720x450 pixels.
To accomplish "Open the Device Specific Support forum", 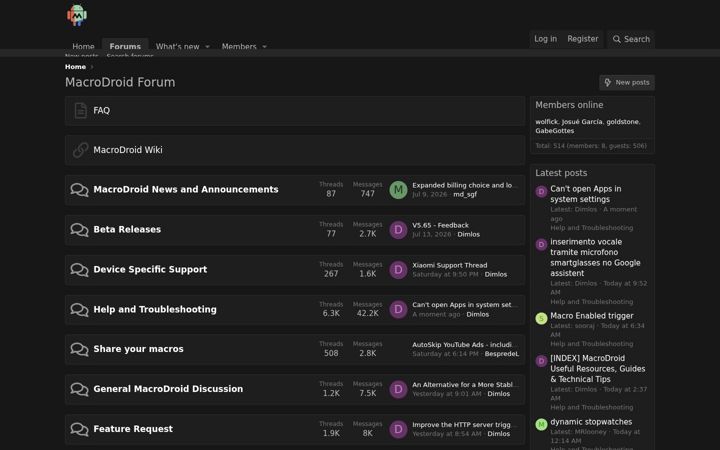I will (x=150, y=270).
